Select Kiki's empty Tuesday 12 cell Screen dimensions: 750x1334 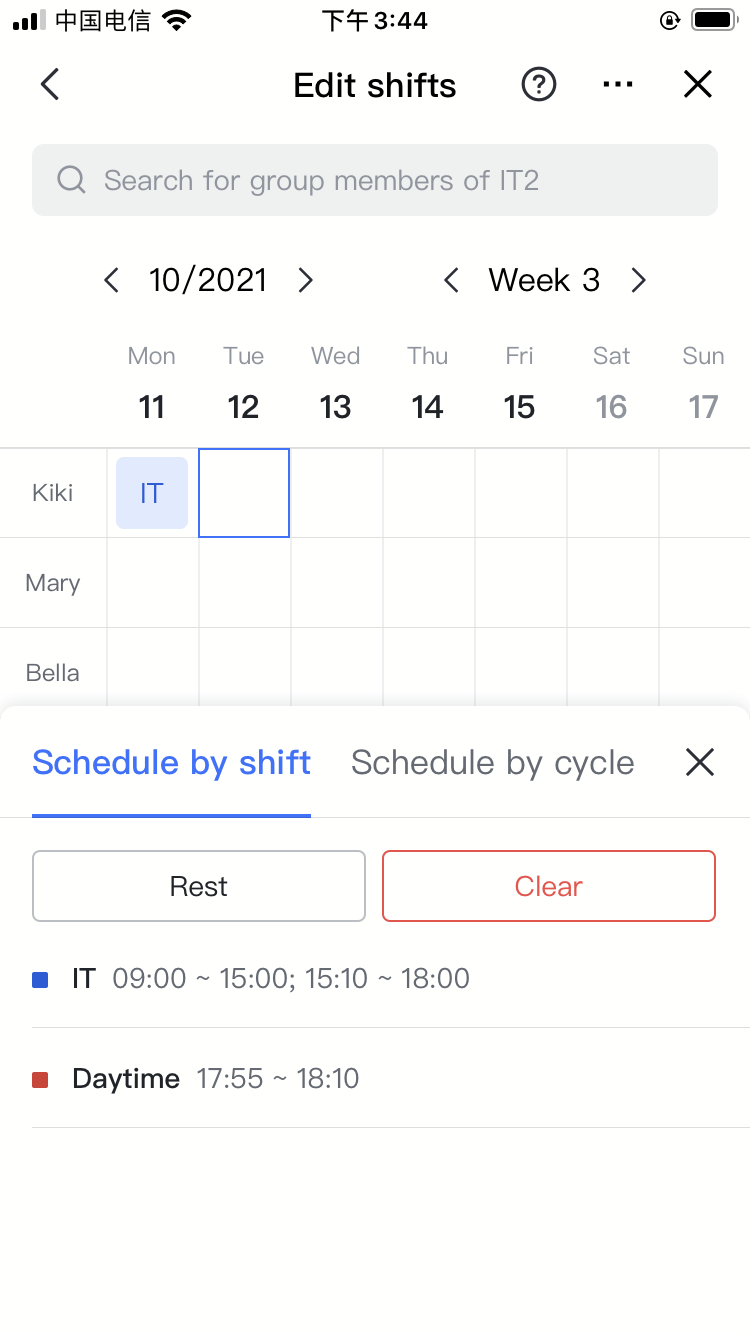pyautogui.click(x=244, y=493)
